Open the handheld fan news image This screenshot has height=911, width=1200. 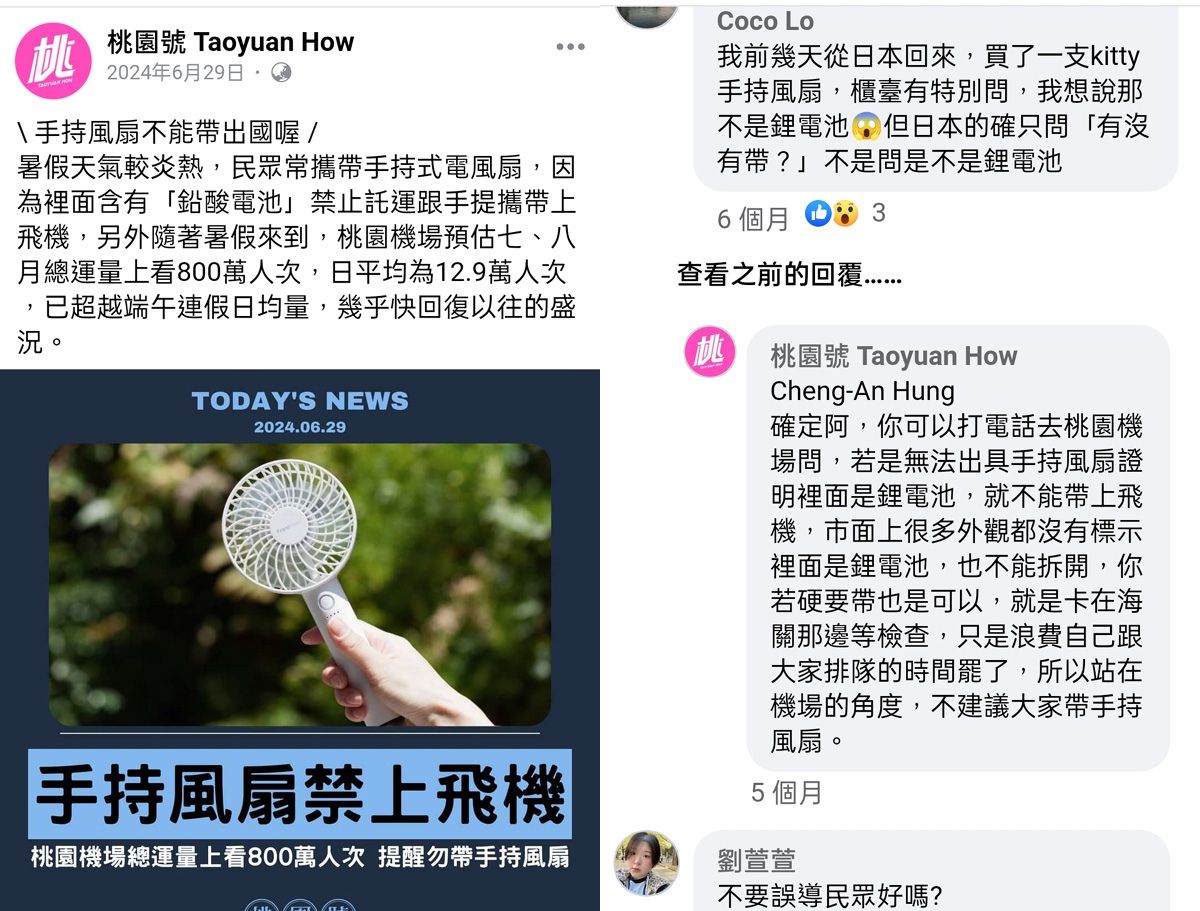click(300, 584)
